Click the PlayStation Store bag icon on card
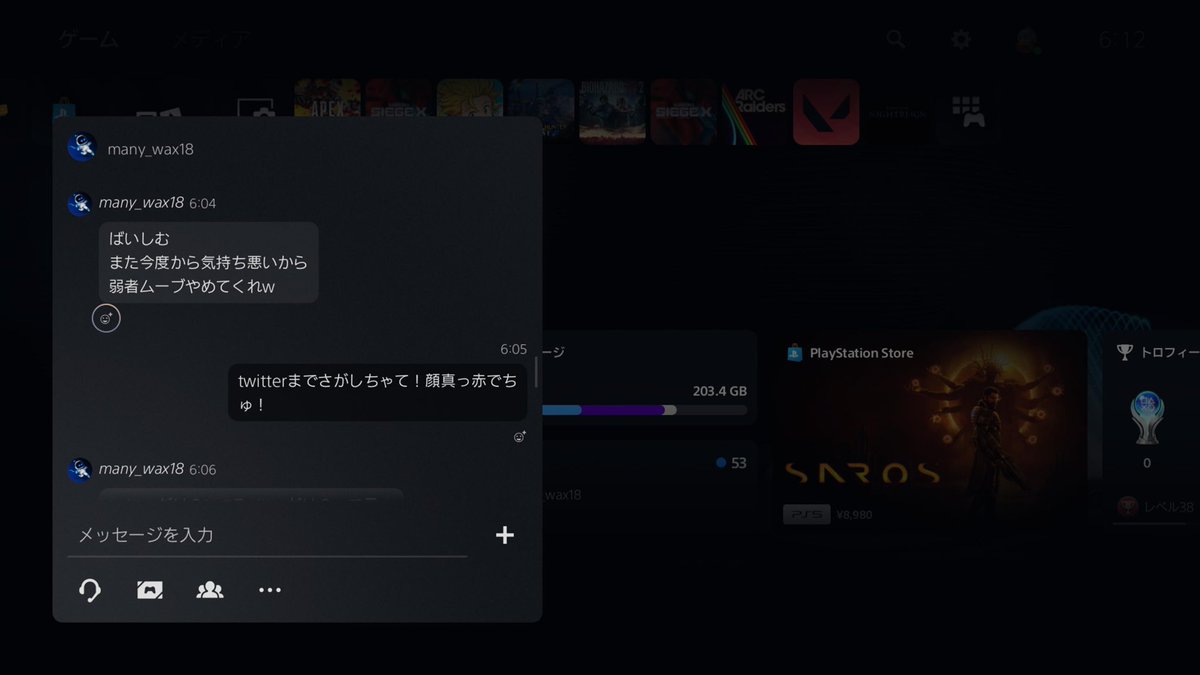Viewport: 1200px width, 675px height. (x=794, y=352)
